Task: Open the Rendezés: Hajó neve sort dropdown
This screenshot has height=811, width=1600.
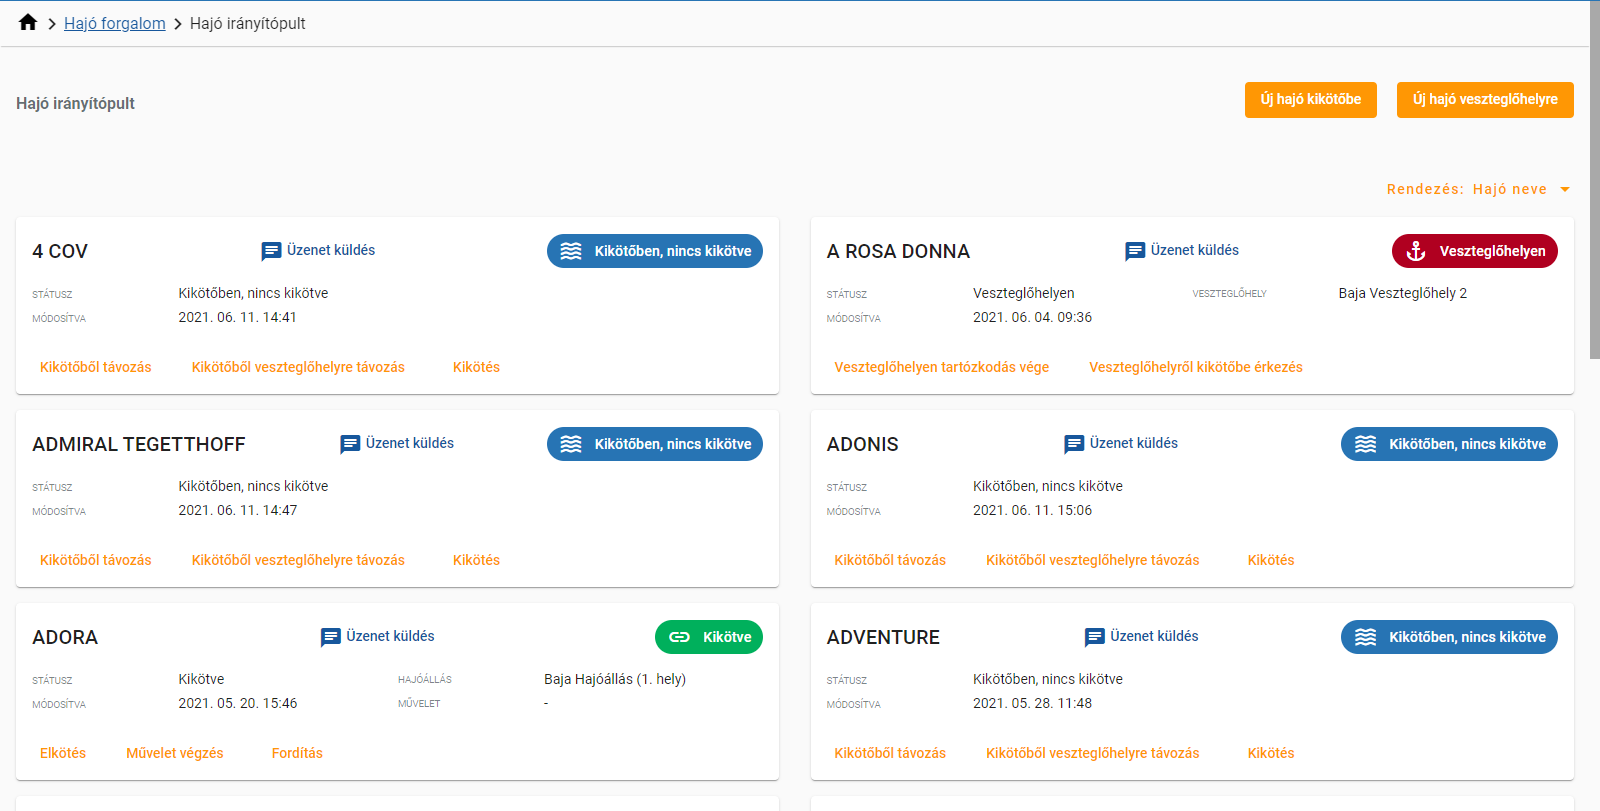Action: [1466, 189]
